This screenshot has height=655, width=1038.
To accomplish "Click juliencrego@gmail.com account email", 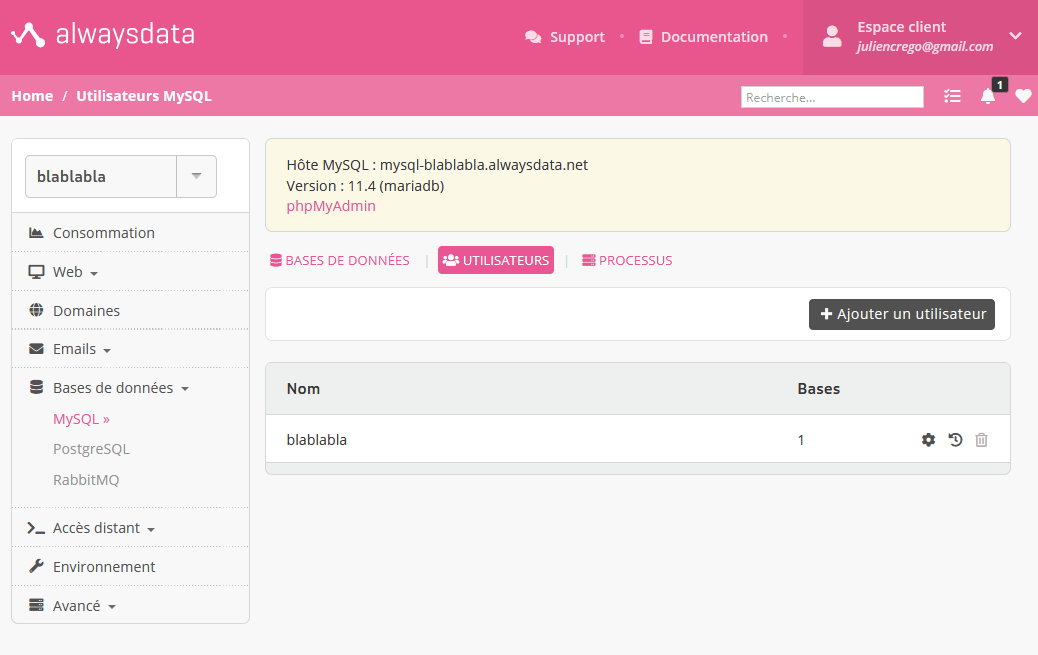I will (x=925, y=46).
